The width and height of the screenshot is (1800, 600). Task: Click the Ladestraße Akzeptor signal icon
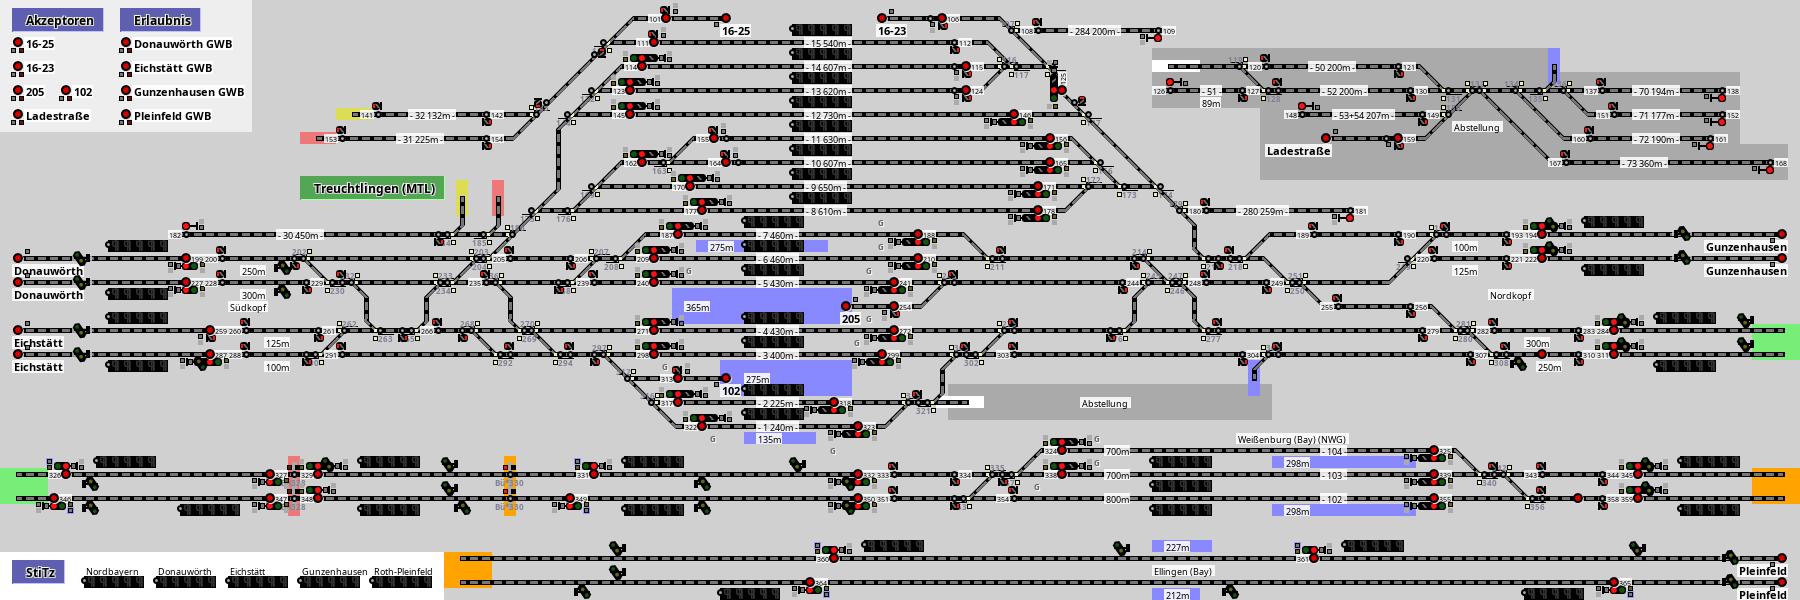[18, 116]
